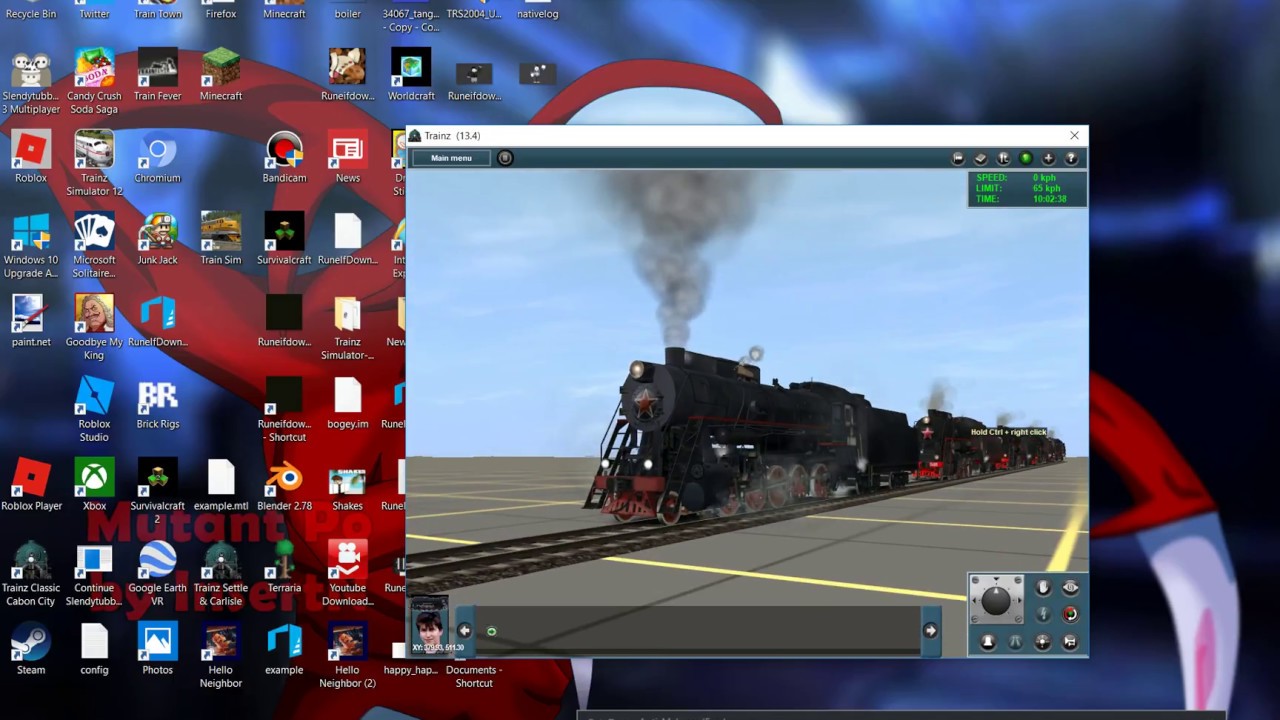Click green circle command icon in driver bar
The height and width of the screenshot is (720, 1280).
(491, 631)
